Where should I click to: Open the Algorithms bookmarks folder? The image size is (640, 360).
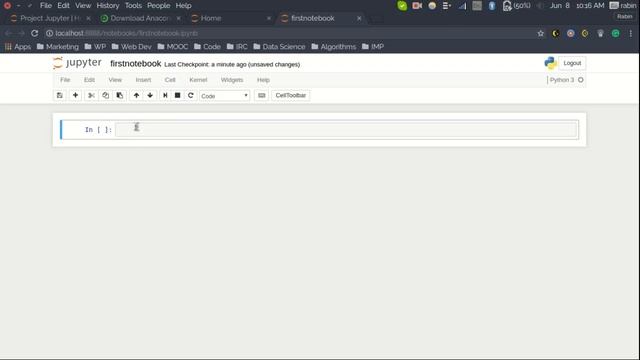click(x=333, y=47)
